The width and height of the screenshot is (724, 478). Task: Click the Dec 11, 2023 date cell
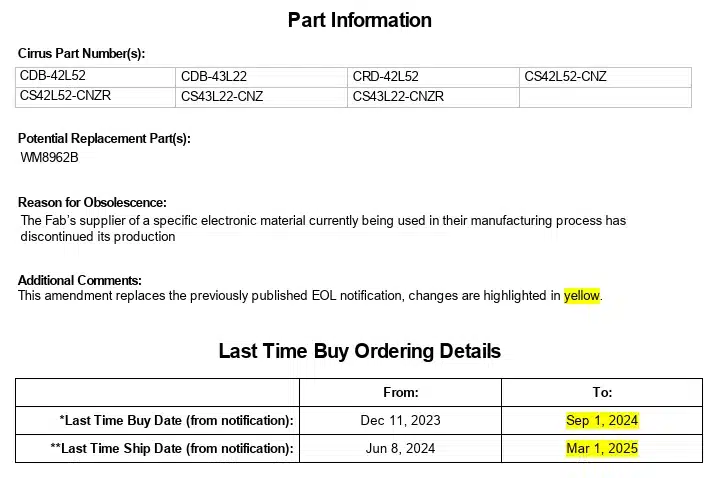tap(400, 420)
